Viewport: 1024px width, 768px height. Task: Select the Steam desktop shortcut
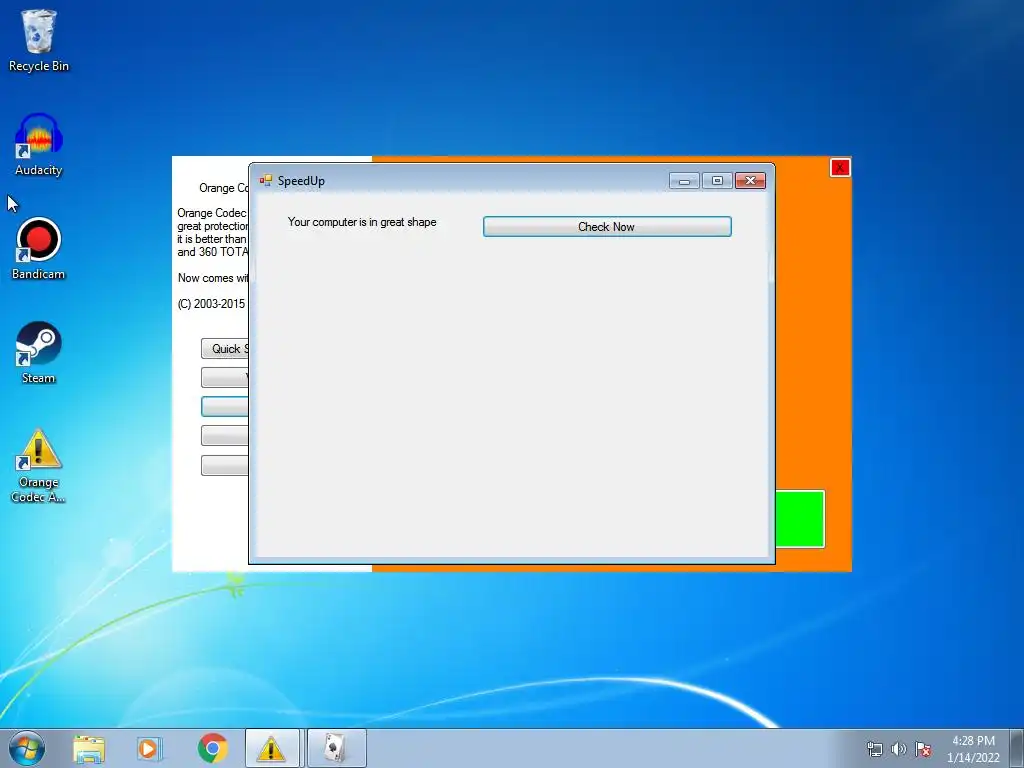click(39, 353)
